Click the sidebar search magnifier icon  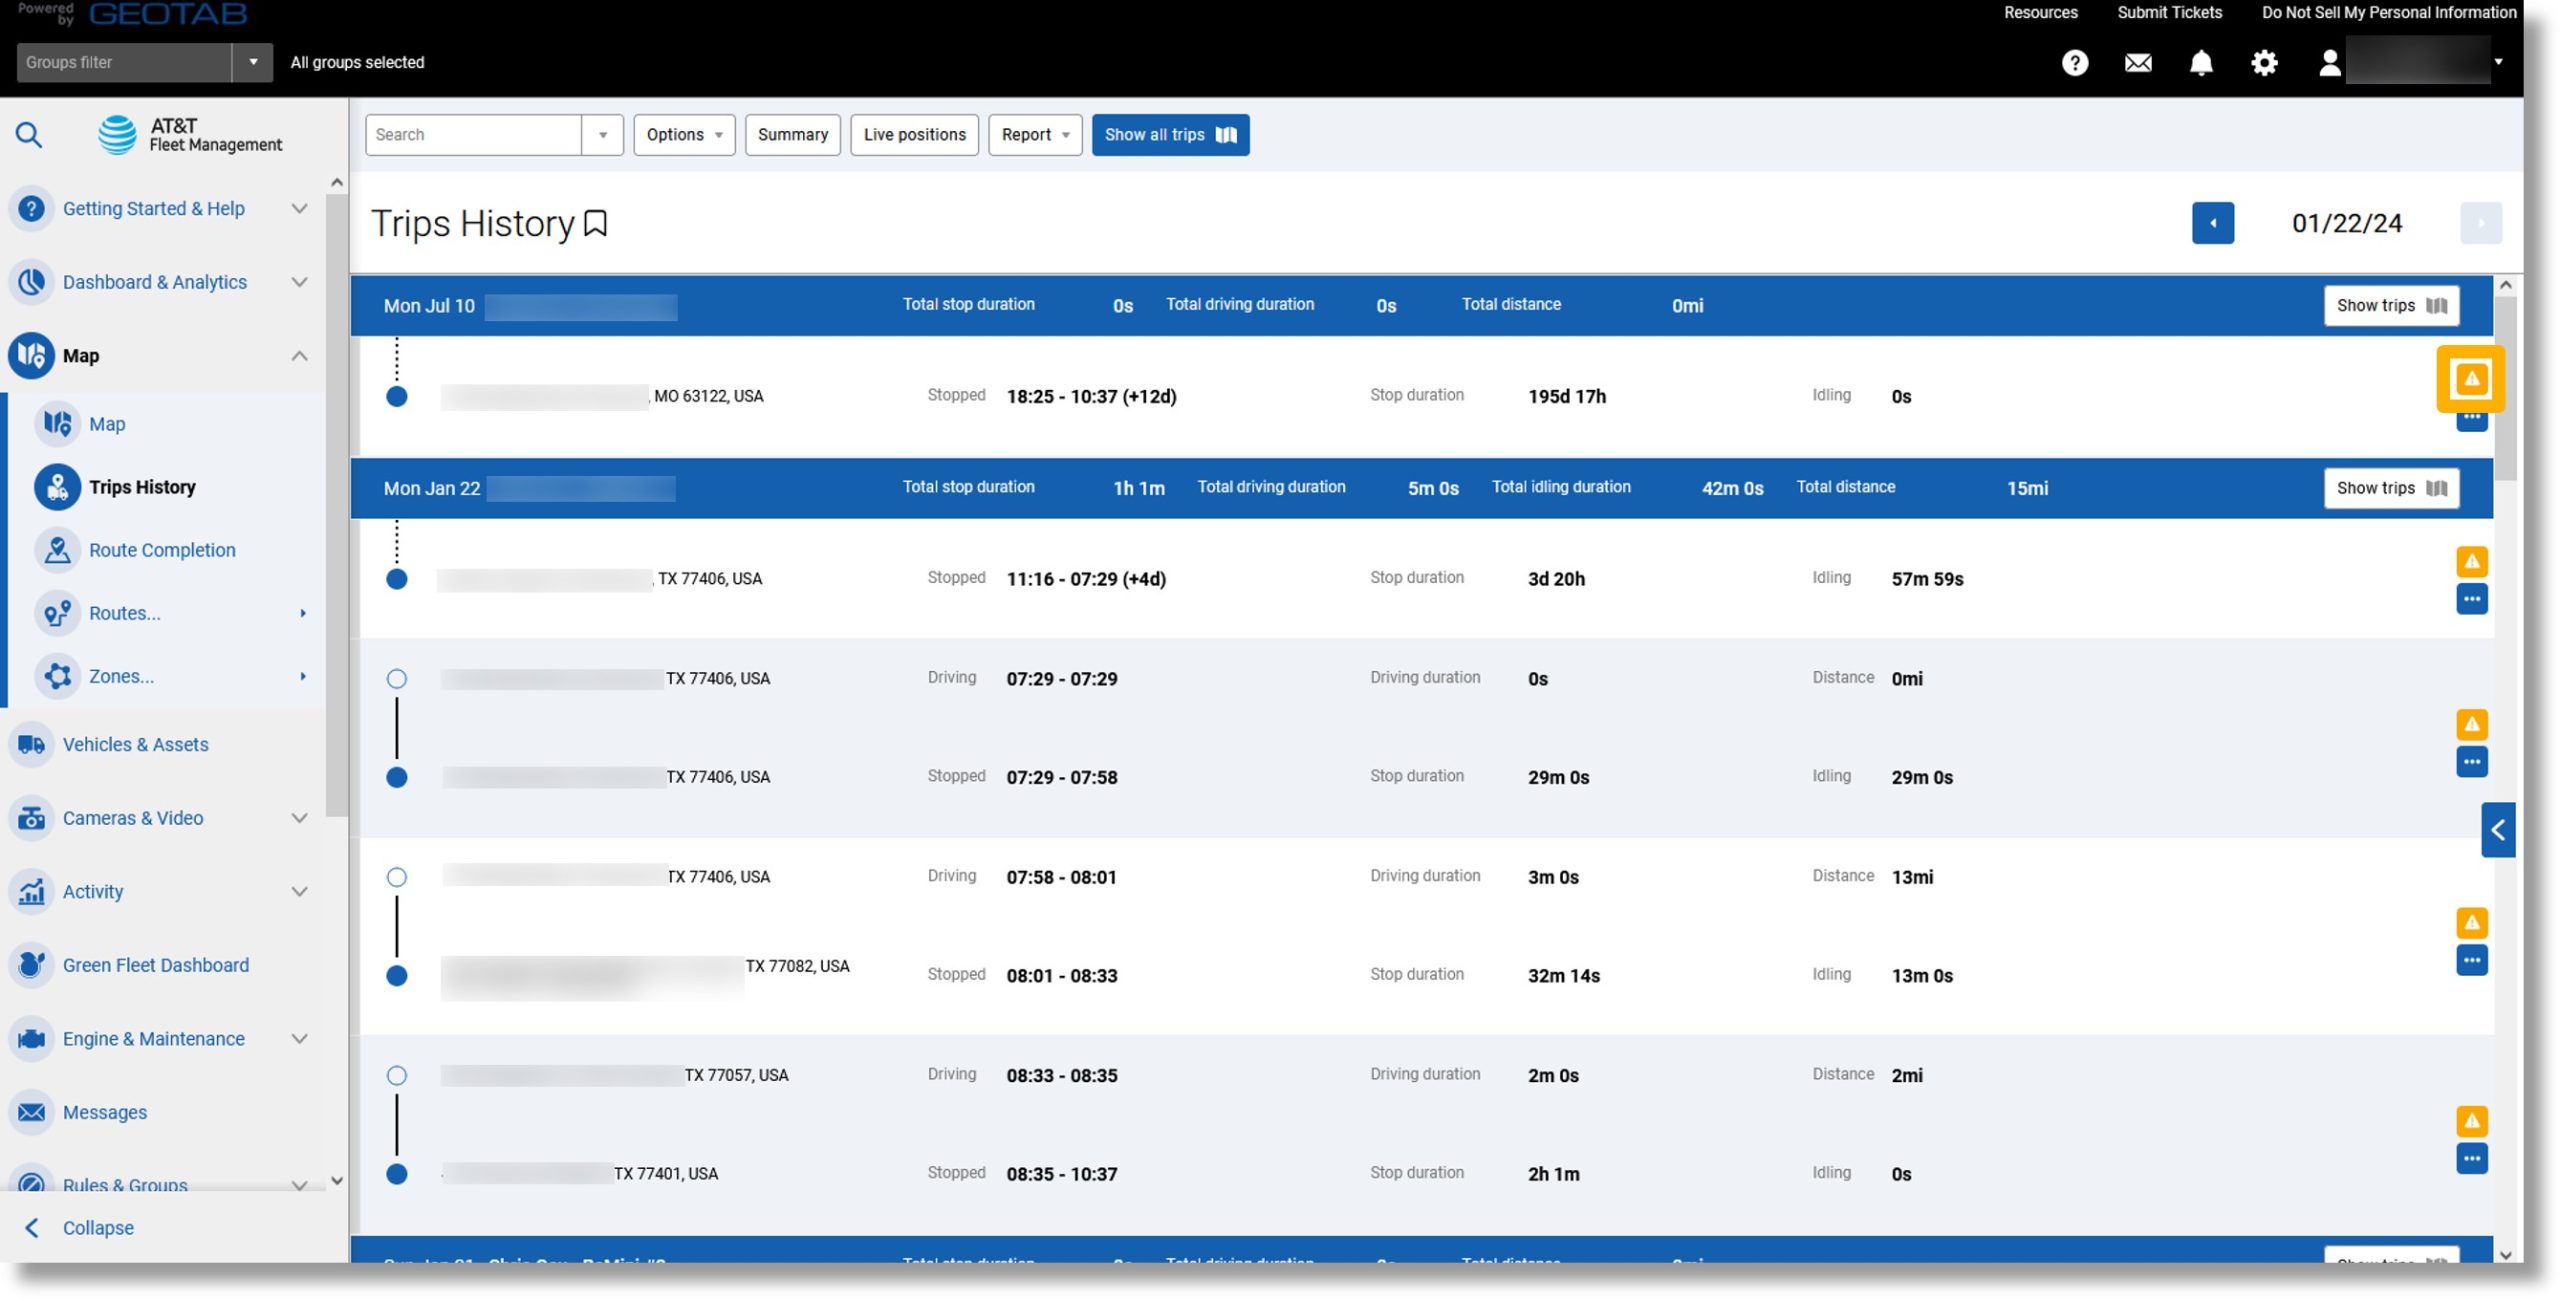[29, 134]
